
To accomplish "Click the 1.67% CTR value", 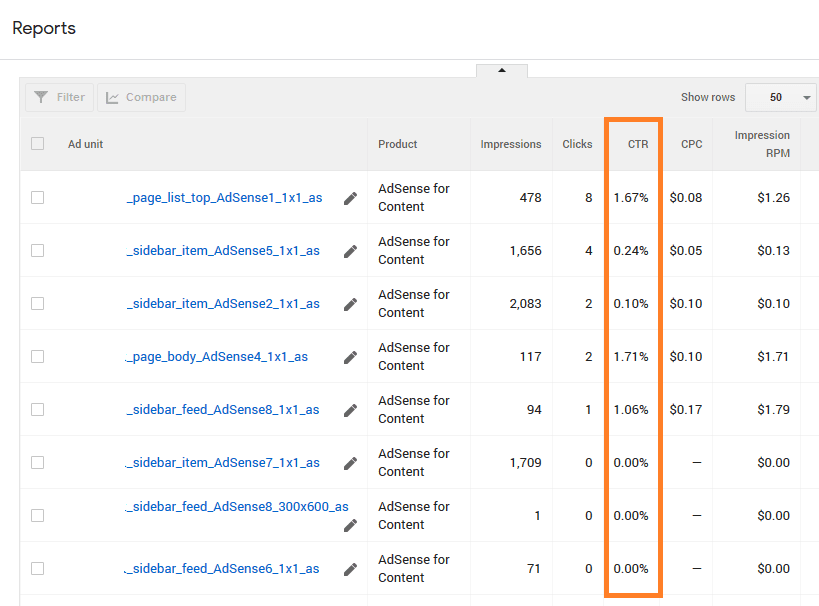I will pyautogui.click(x=631, y=197).
